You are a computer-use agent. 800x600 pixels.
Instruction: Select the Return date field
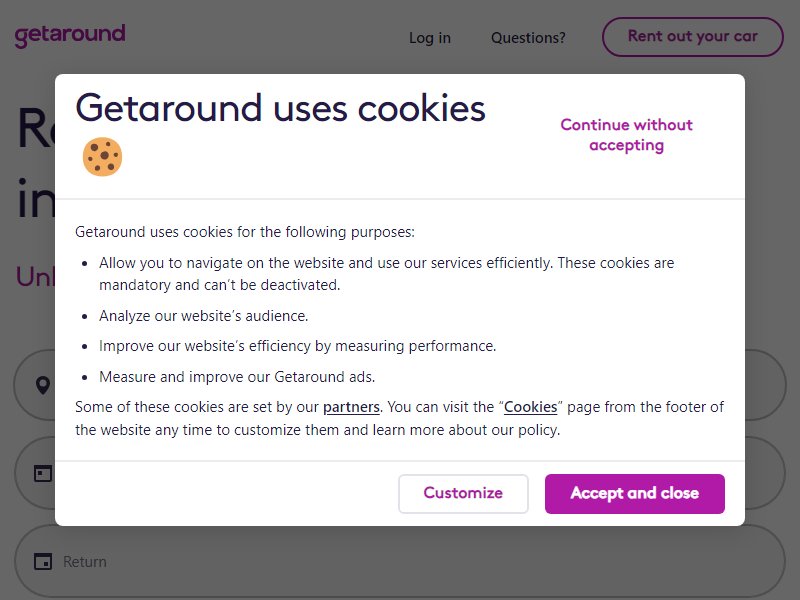[x=400, y=562]
